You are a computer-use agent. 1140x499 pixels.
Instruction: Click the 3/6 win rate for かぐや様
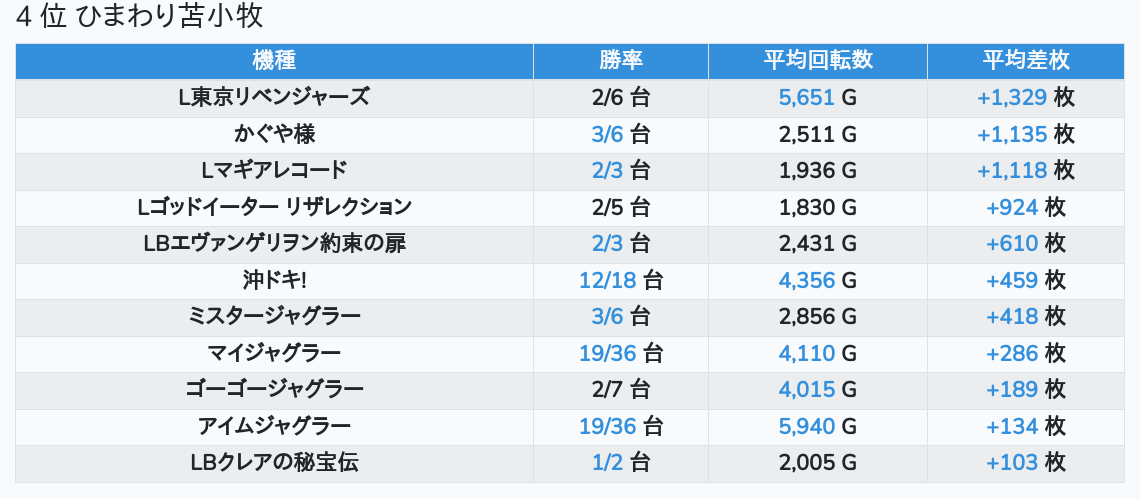[x=607, y=134]
